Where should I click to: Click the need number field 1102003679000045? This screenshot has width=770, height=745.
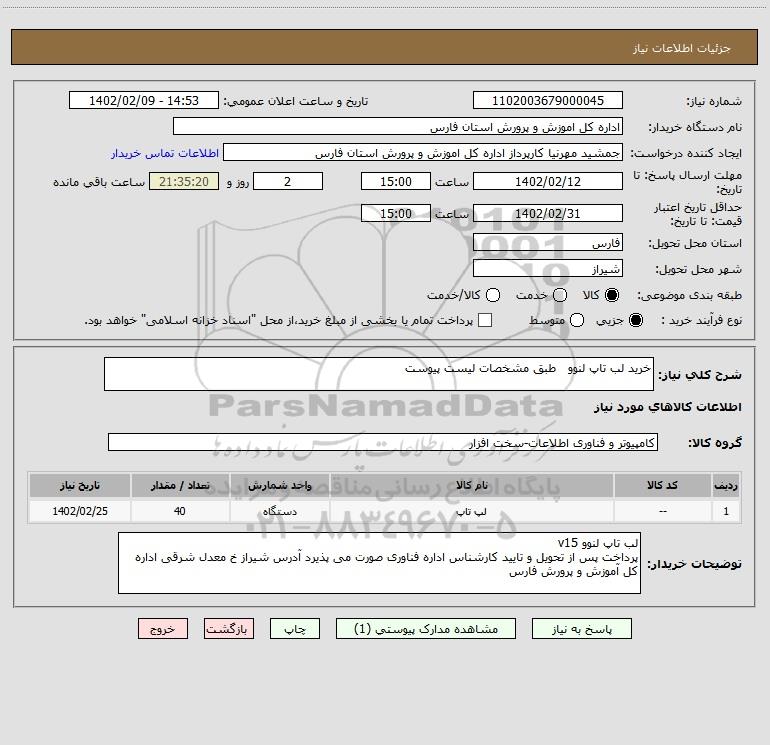(548, 100)
